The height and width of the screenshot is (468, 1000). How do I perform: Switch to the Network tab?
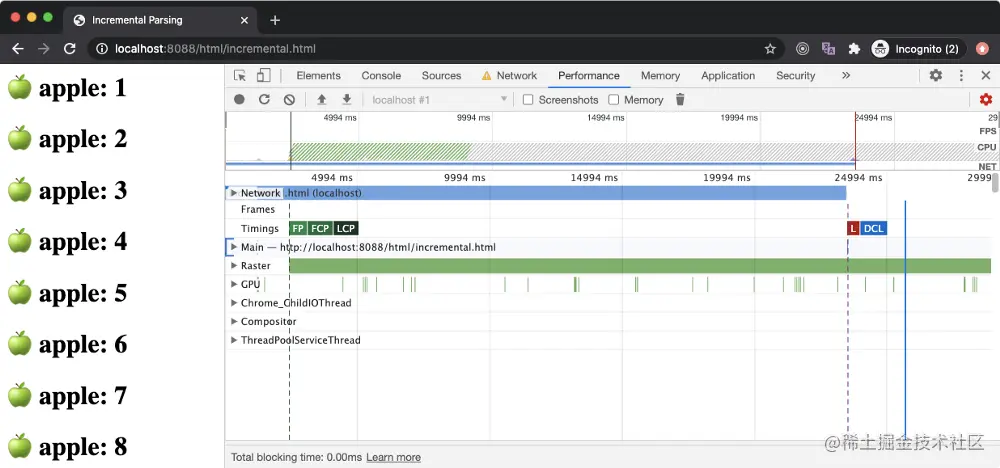click(x=510, y=75)
